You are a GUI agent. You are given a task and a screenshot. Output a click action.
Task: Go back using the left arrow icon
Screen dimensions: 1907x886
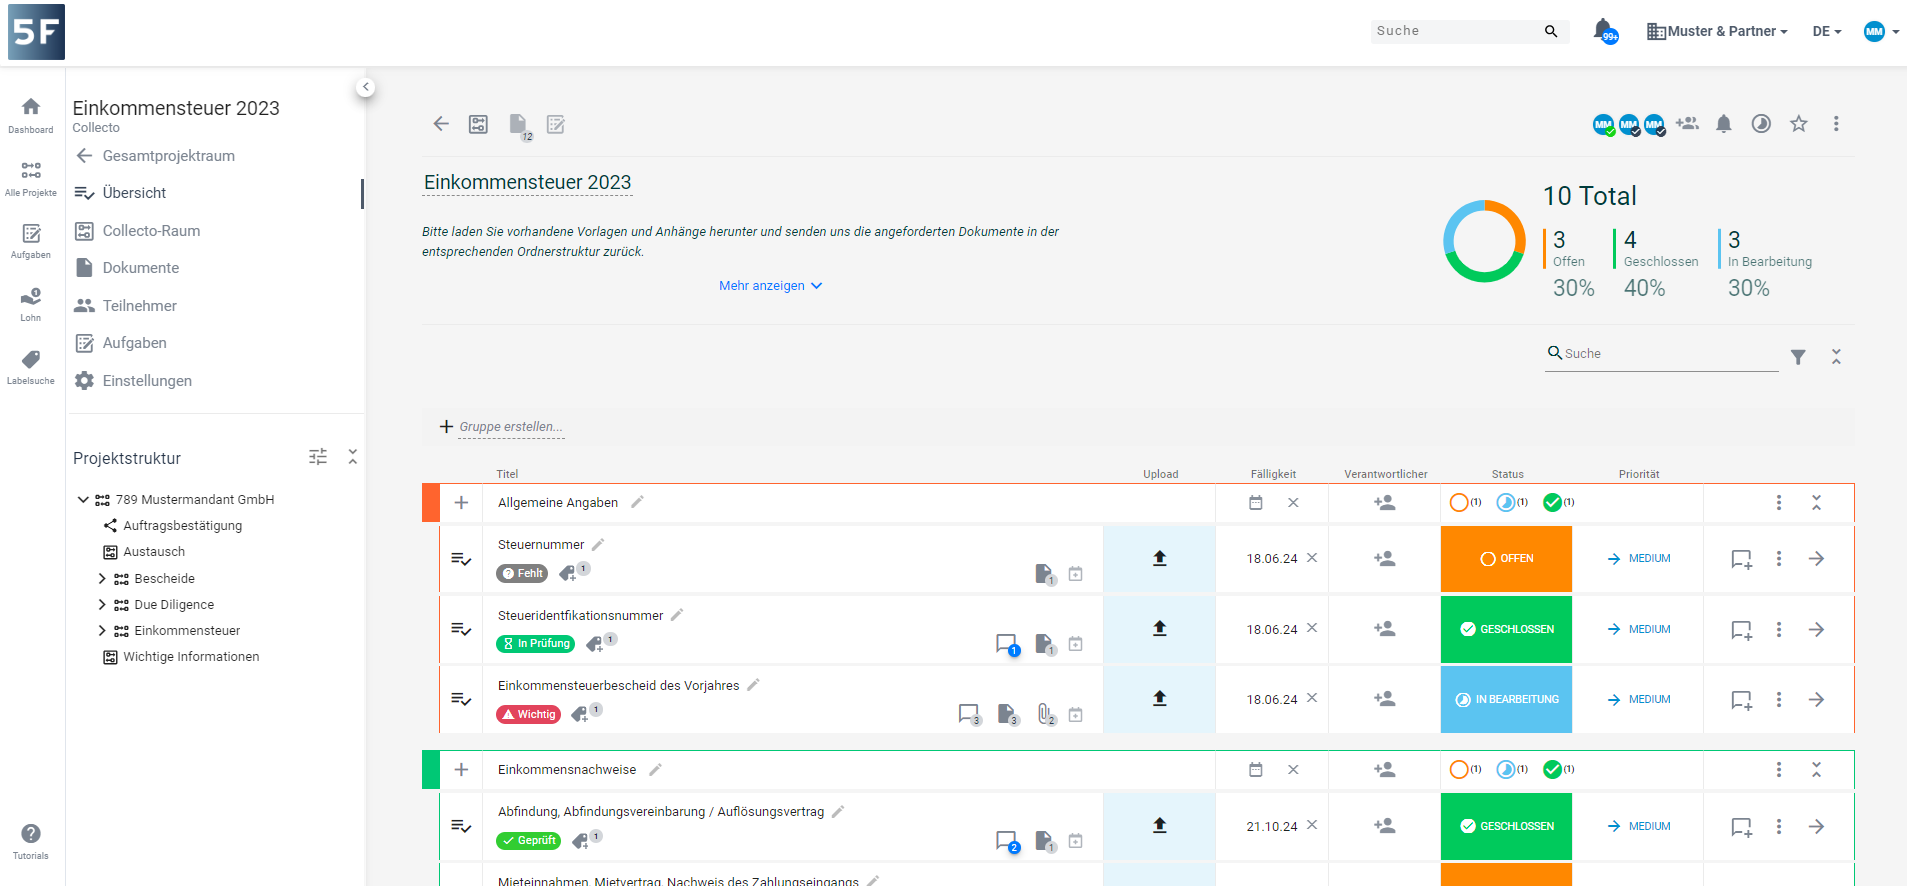coord(441,124)
